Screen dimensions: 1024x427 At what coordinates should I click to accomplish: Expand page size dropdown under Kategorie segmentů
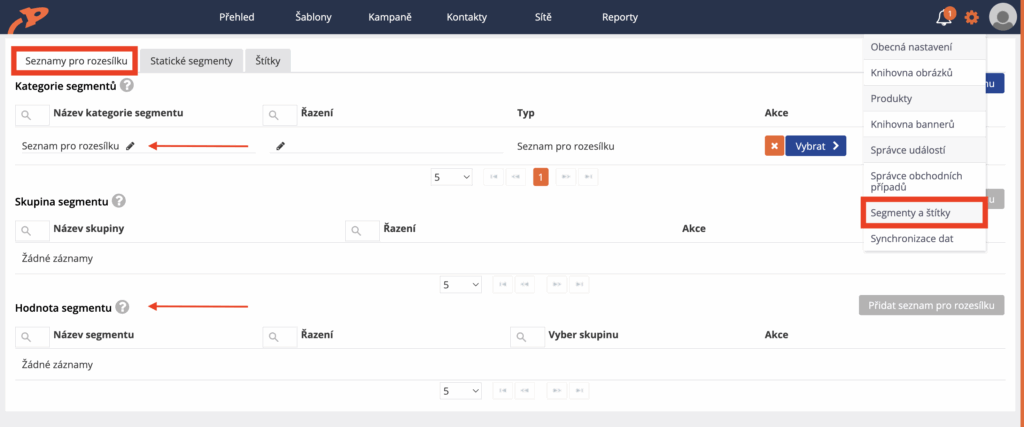point(452,177)
